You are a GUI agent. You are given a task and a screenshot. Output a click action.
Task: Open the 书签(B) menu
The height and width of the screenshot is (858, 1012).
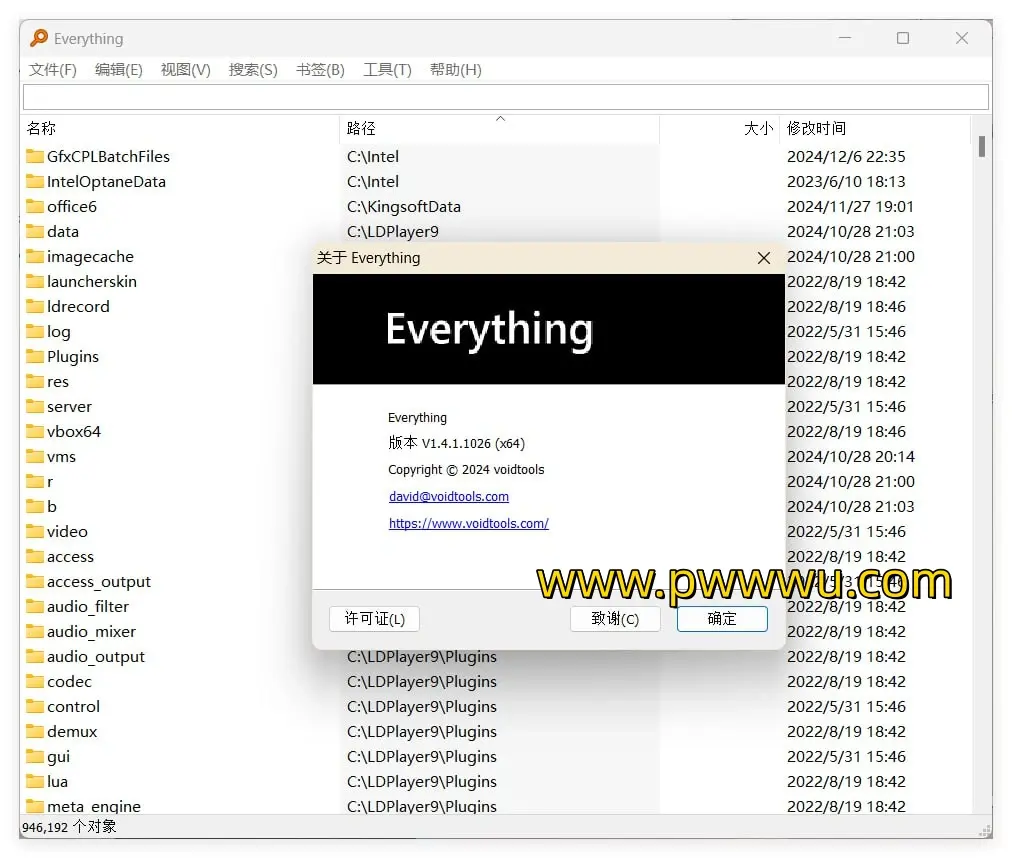coord(320,69)
